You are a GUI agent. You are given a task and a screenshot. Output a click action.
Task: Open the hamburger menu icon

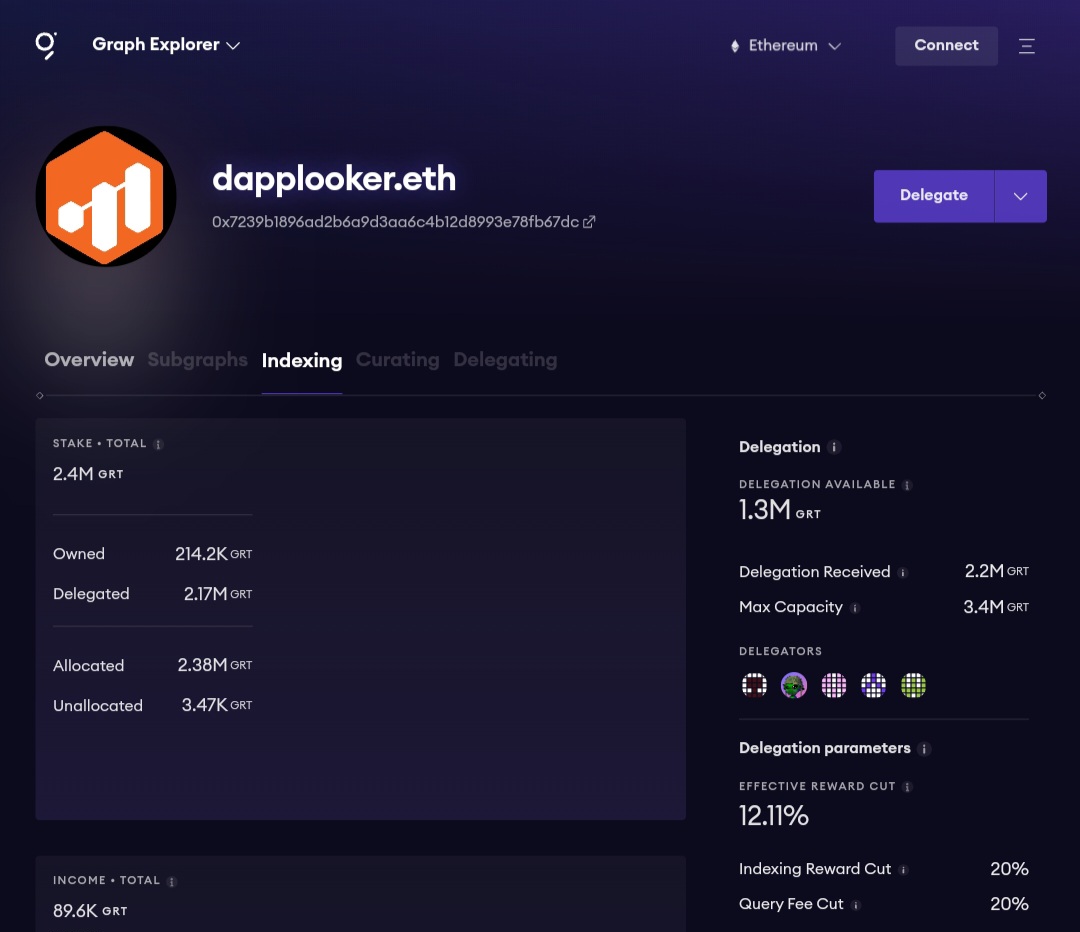coord(1027,45)
